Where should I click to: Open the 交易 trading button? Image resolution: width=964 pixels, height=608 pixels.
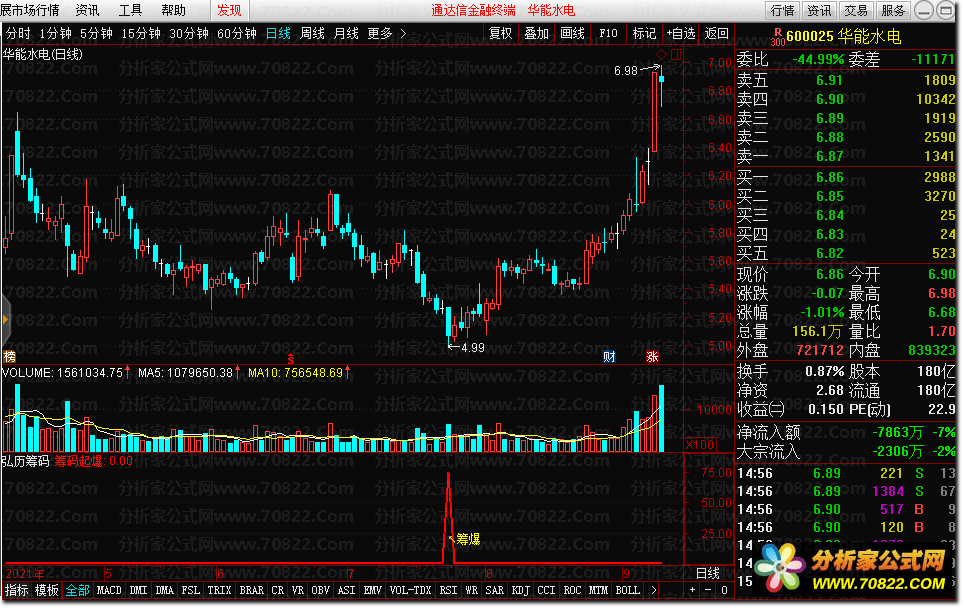click(x=856, y=10)
